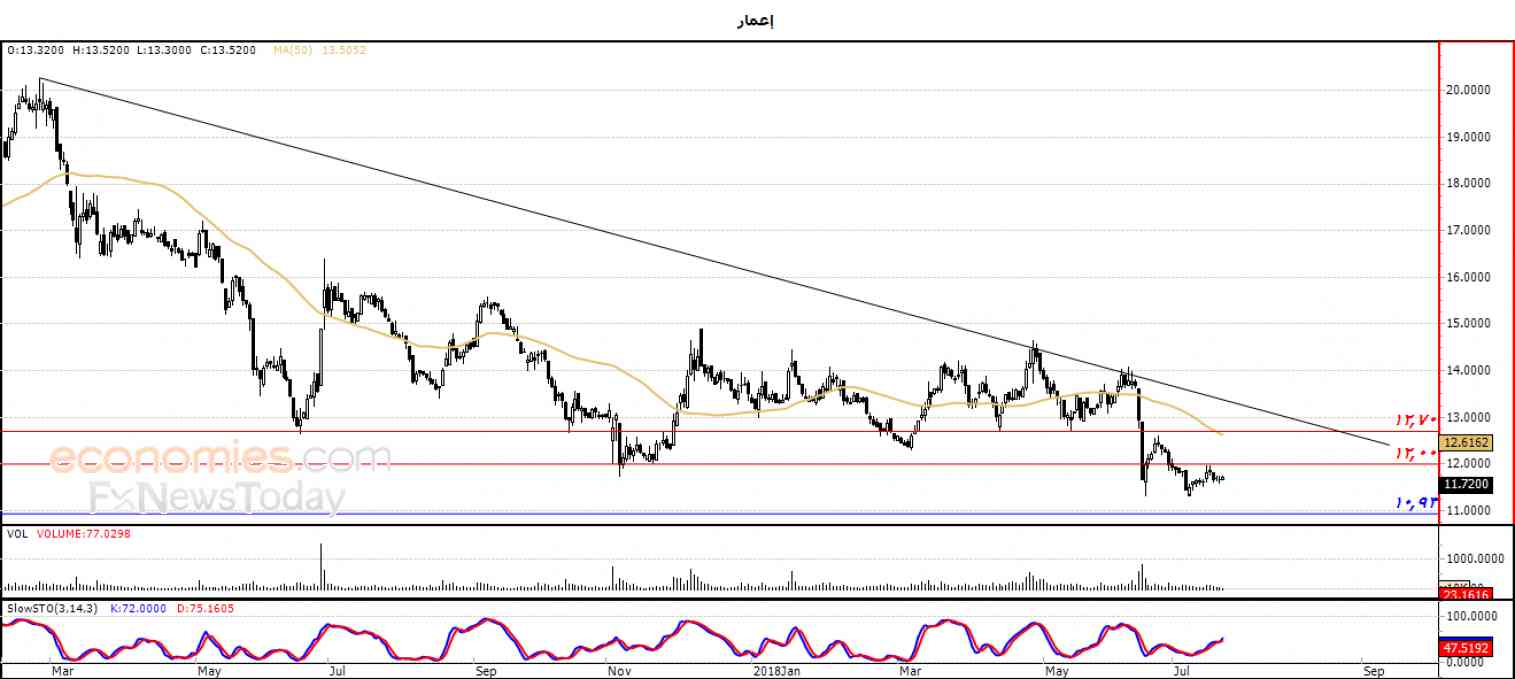The height and width of the screenshot is (679, 1515).
Task: Select the high value H:13.5200
Action: [x=100, y=49]
